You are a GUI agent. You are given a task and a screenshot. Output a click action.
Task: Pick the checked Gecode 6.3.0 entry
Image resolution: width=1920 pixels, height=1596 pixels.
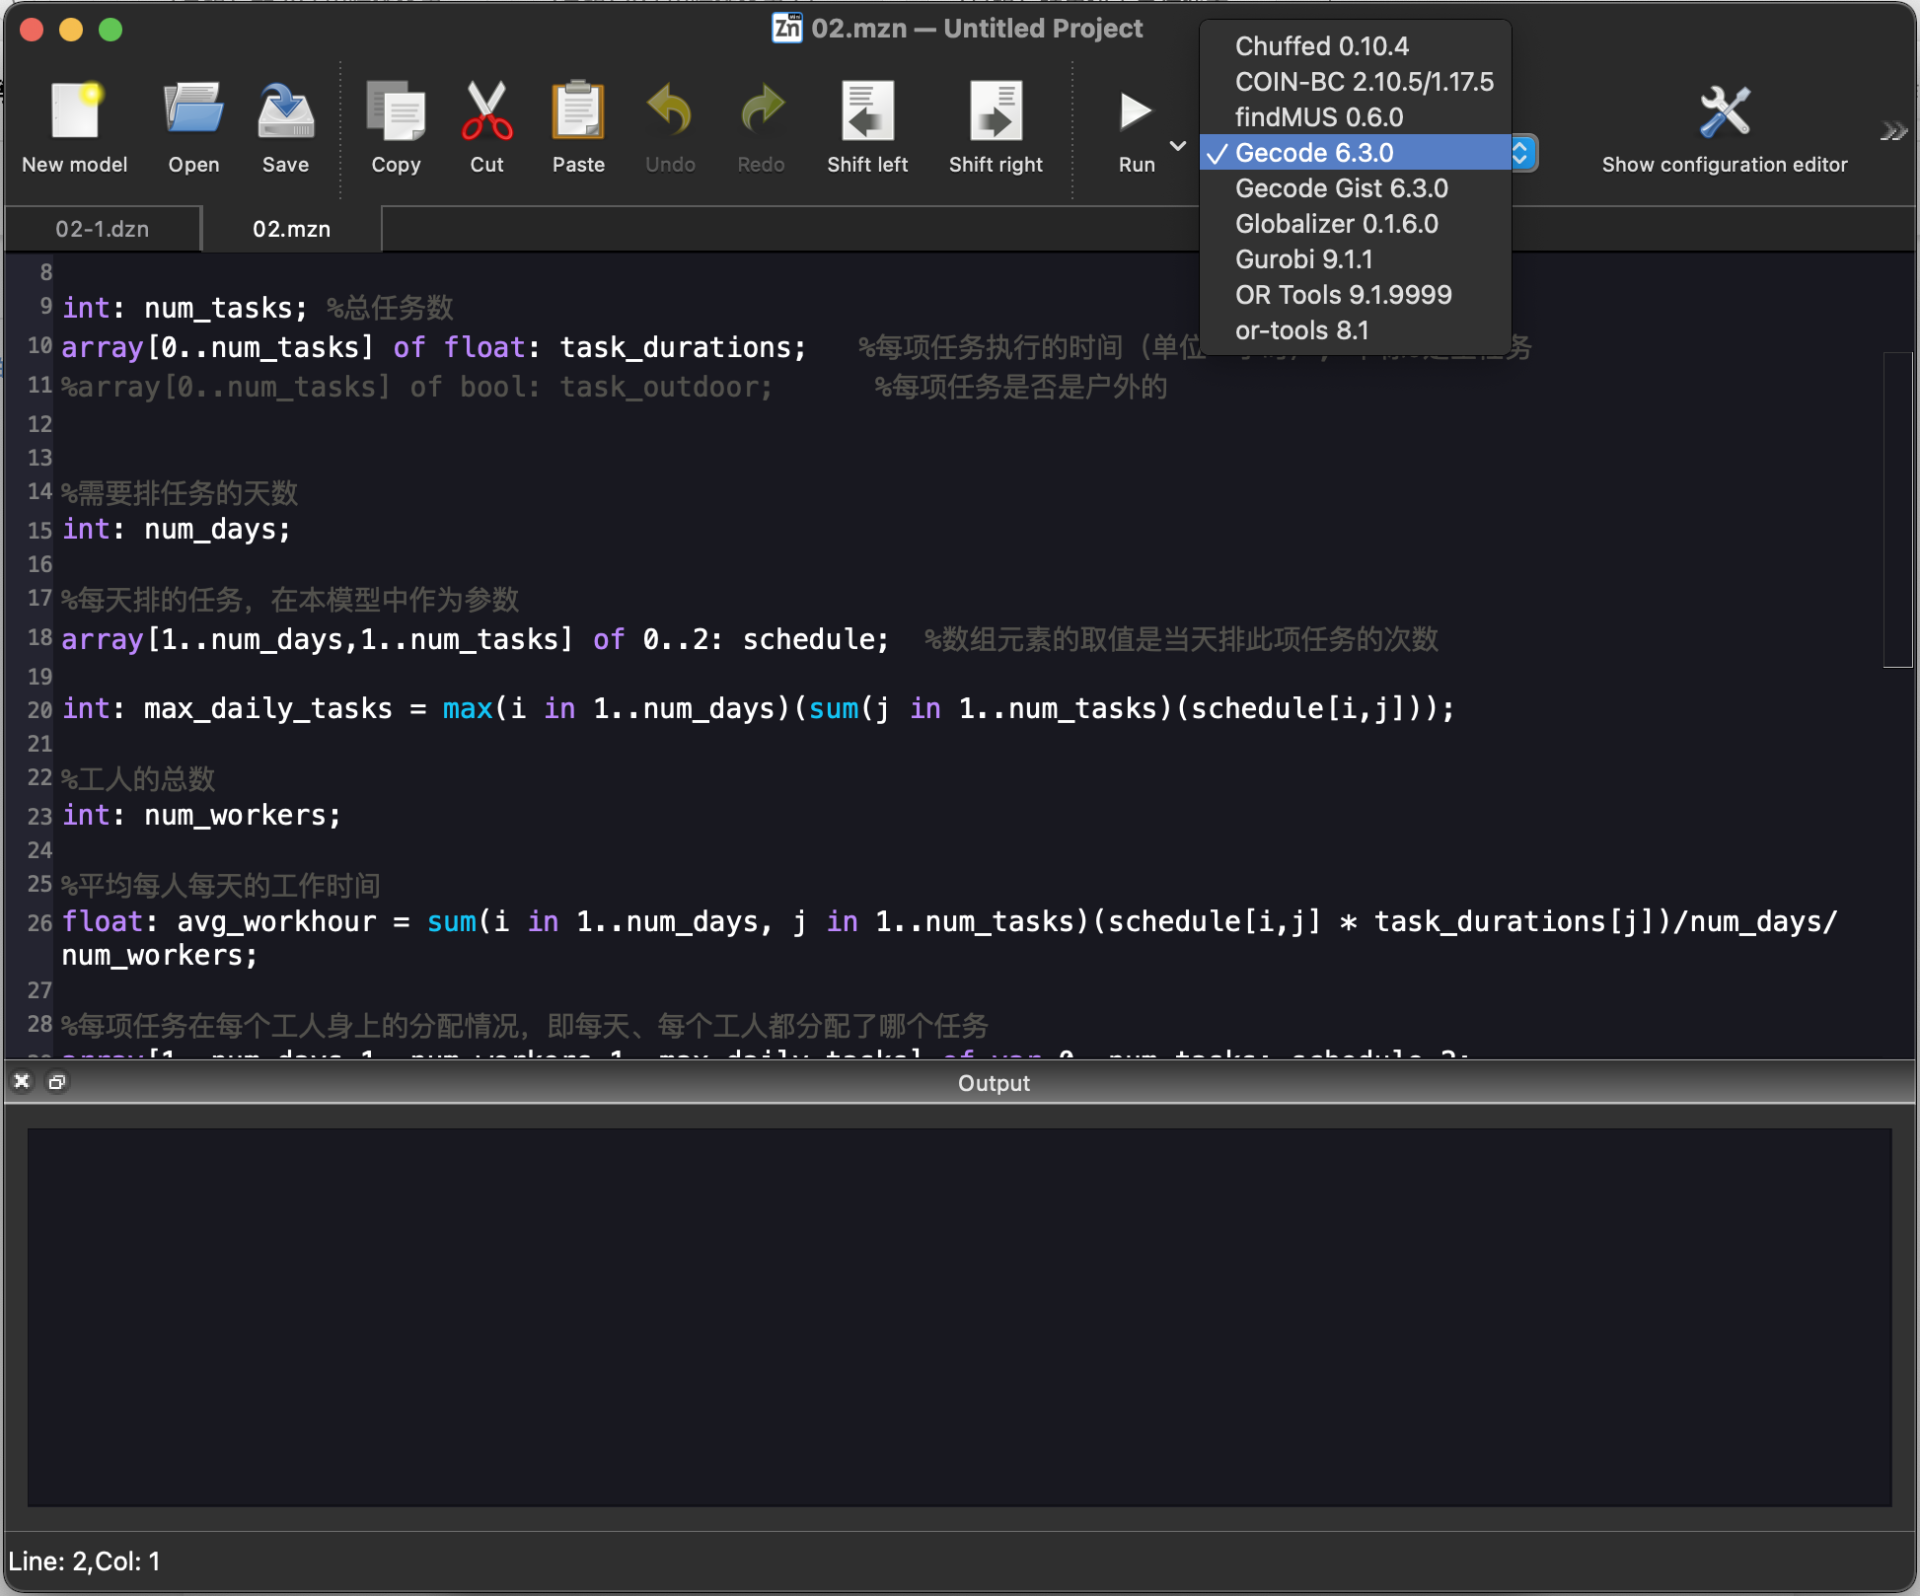tap(1355, 153)
